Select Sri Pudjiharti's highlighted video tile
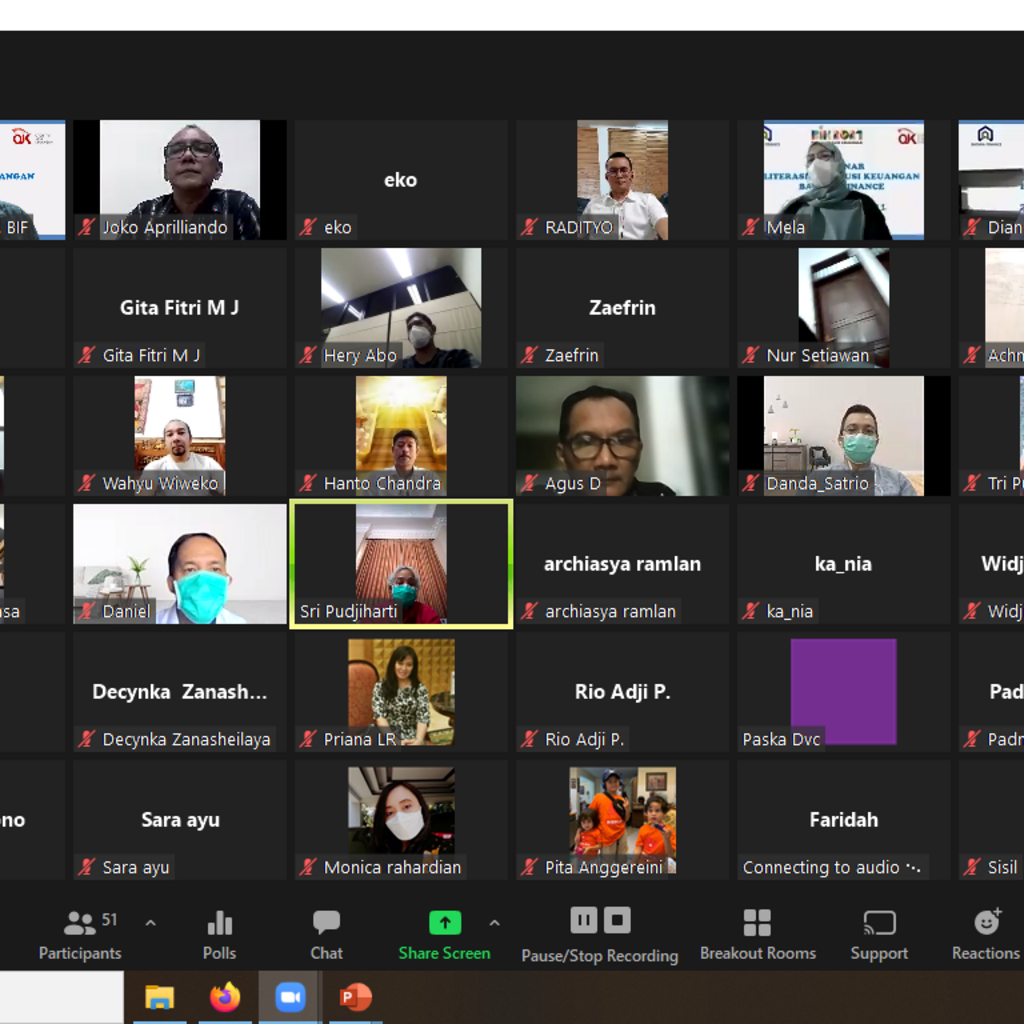Screen dimensions: 1024x1024 tap(401, 564)
